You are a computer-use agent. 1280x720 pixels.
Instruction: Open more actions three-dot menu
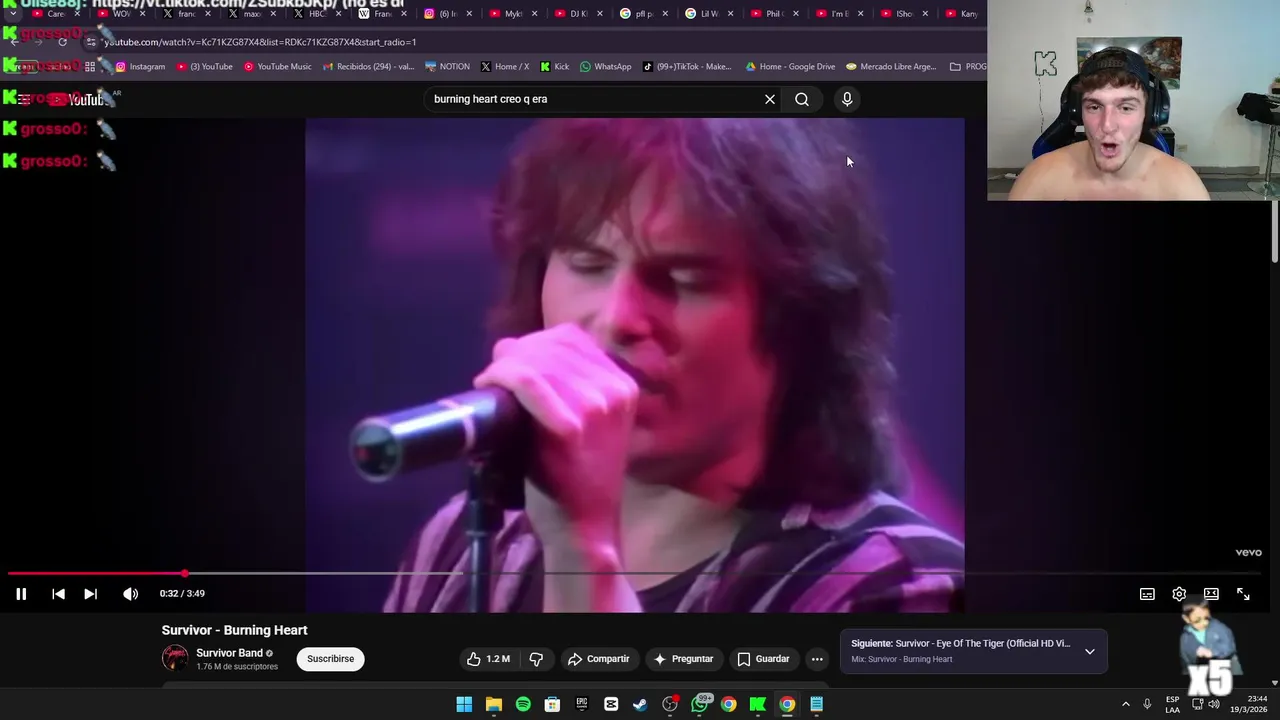(817, 659)
